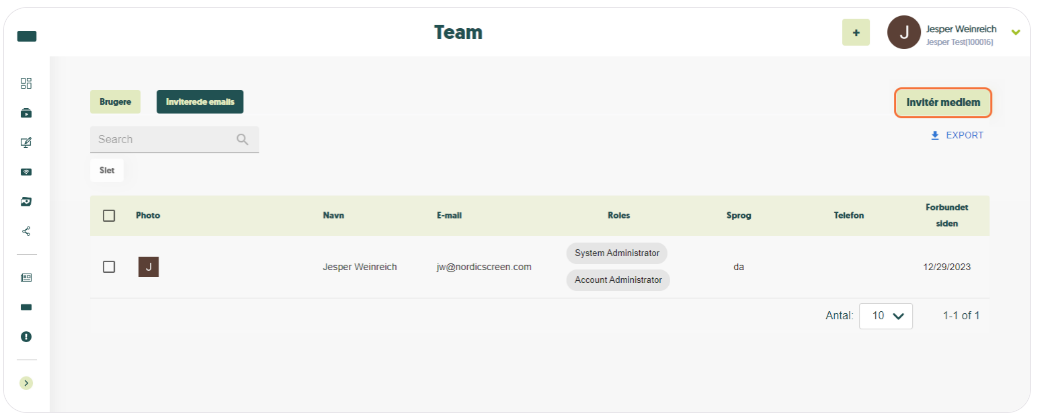Click the Account Administrator role chip

point(618,280)
